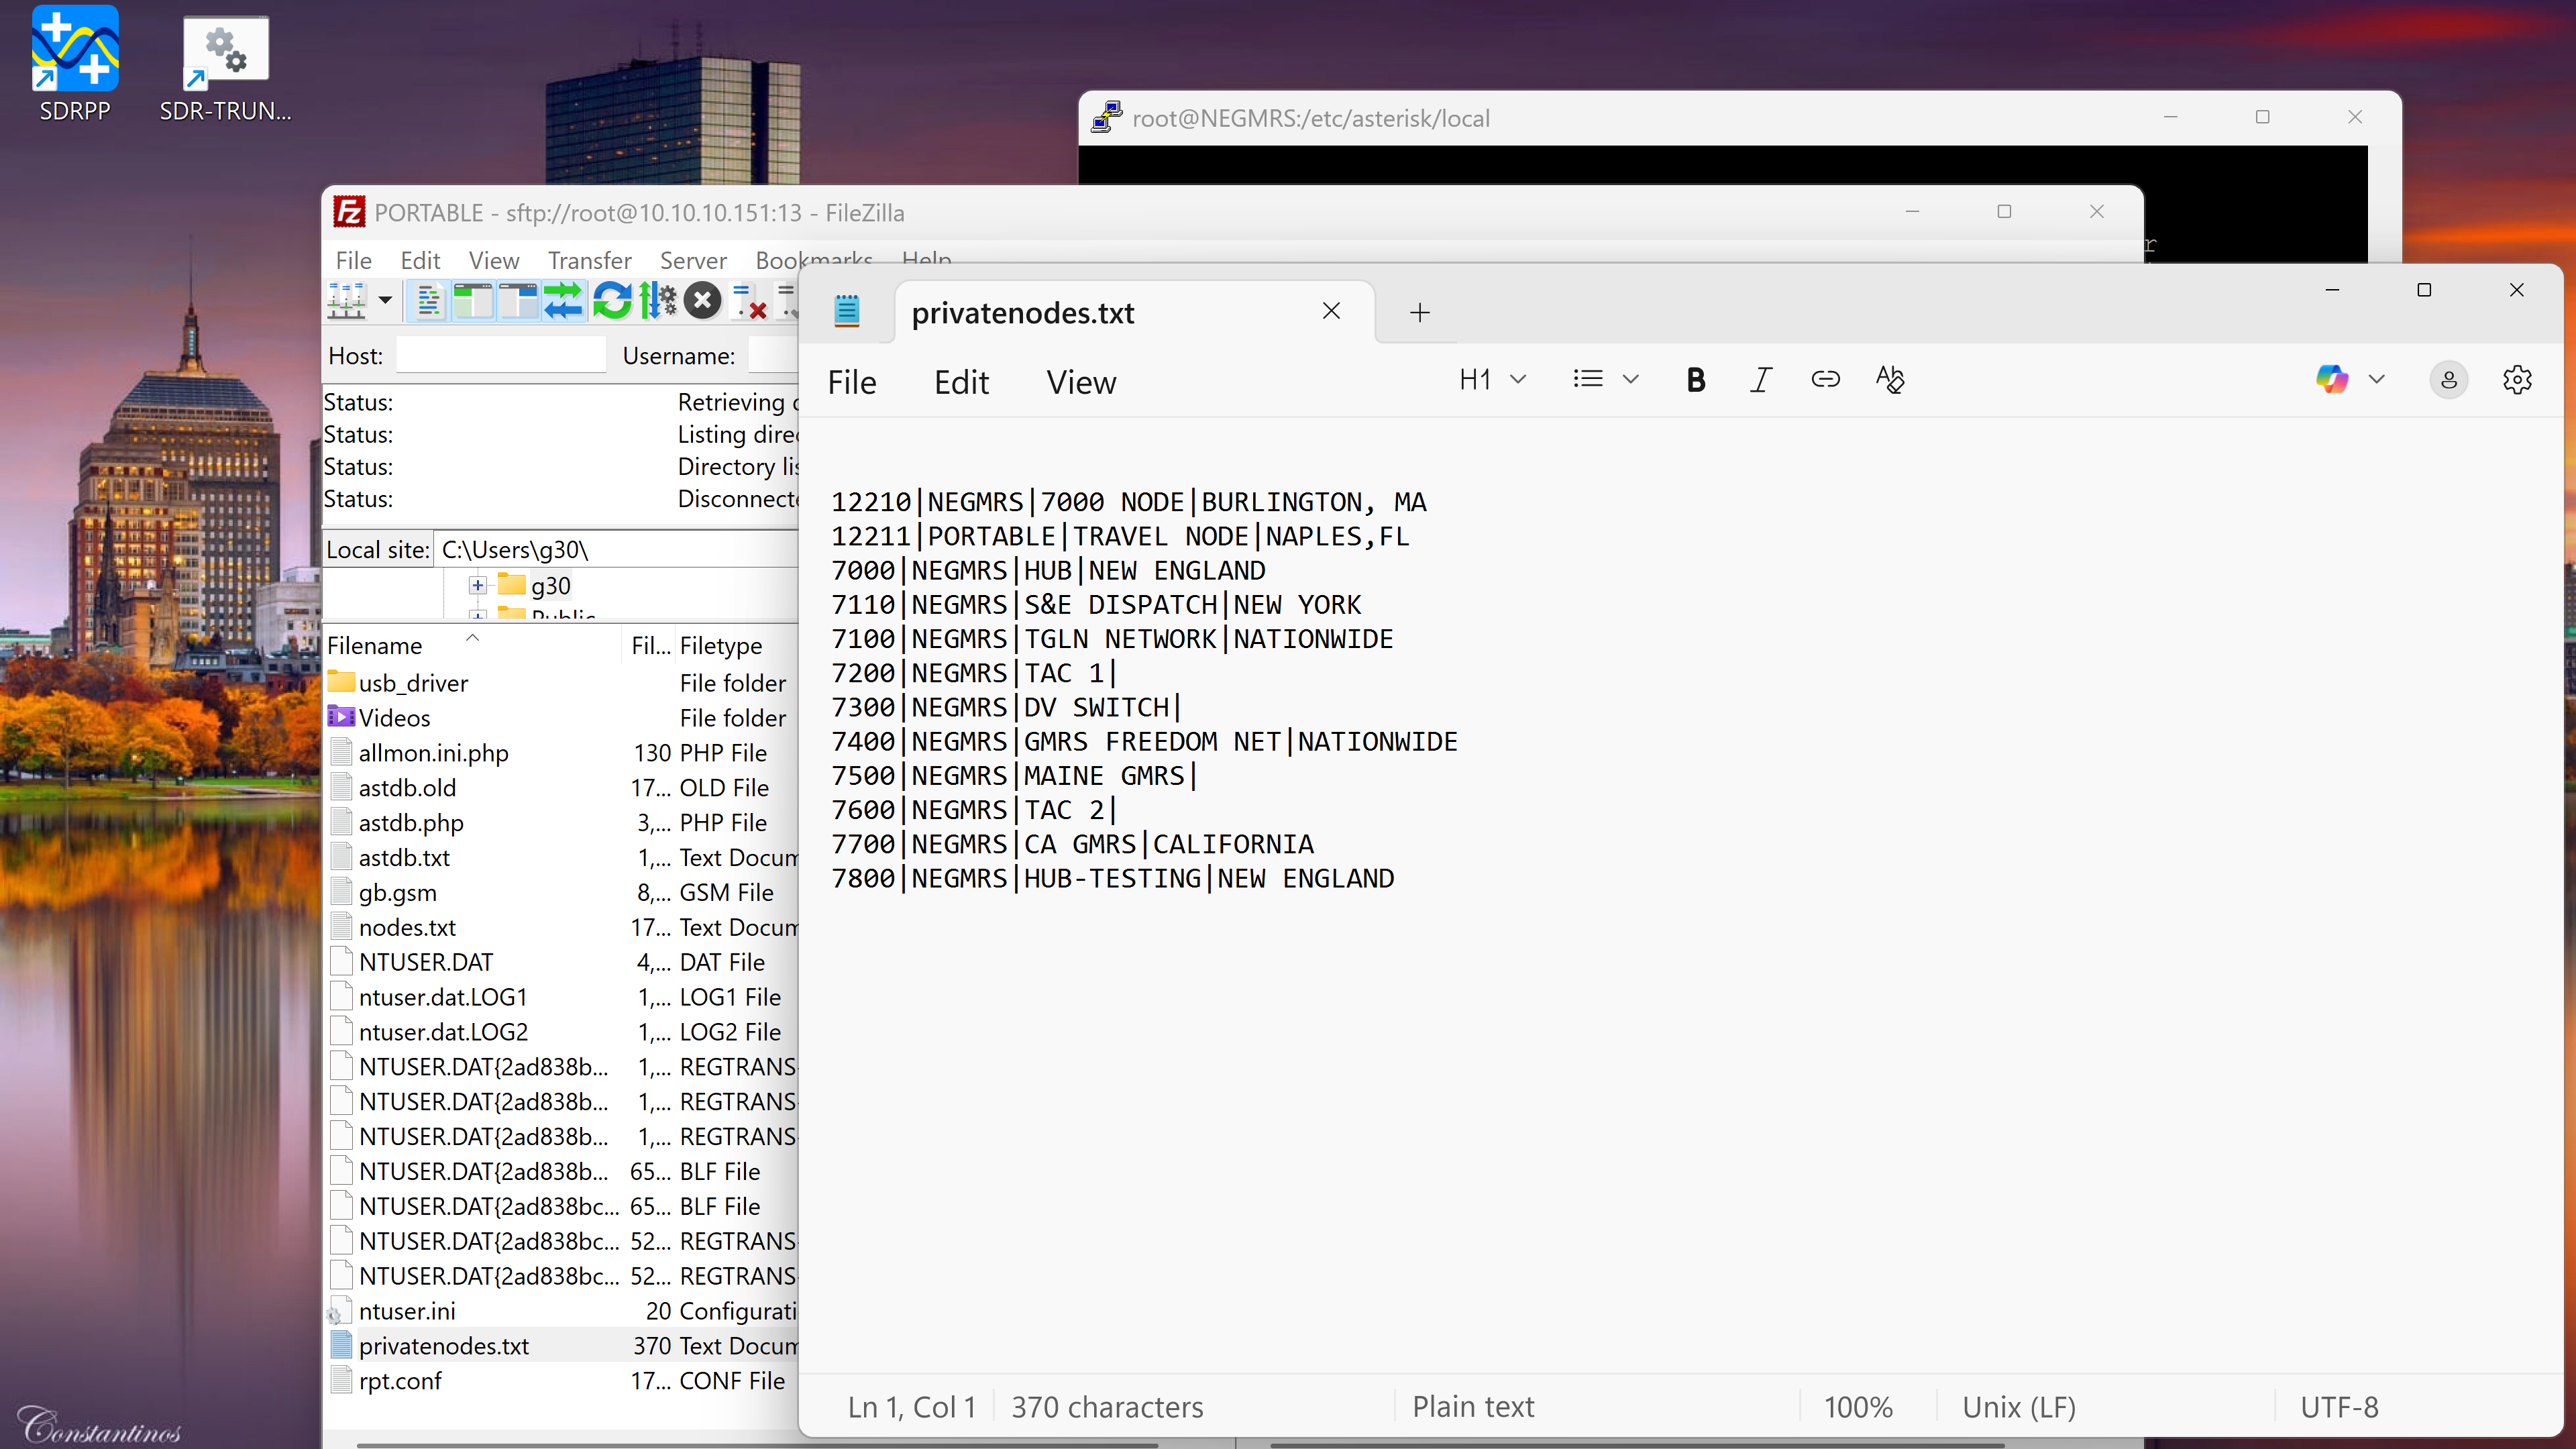
Task: Expand the g30 folder tree node
Action: tap(478, 586)
